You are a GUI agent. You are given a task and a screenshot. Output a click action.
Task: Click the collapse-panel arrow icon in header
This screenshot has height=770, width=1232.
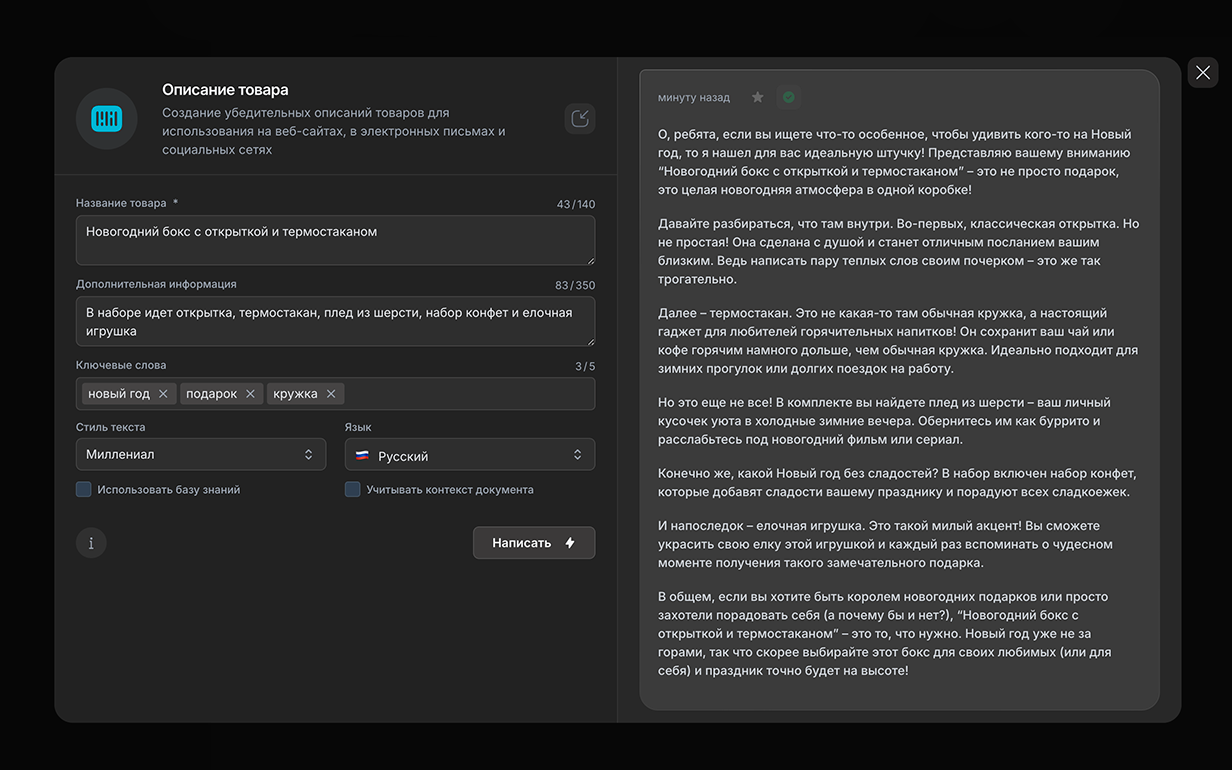(580, 119)
